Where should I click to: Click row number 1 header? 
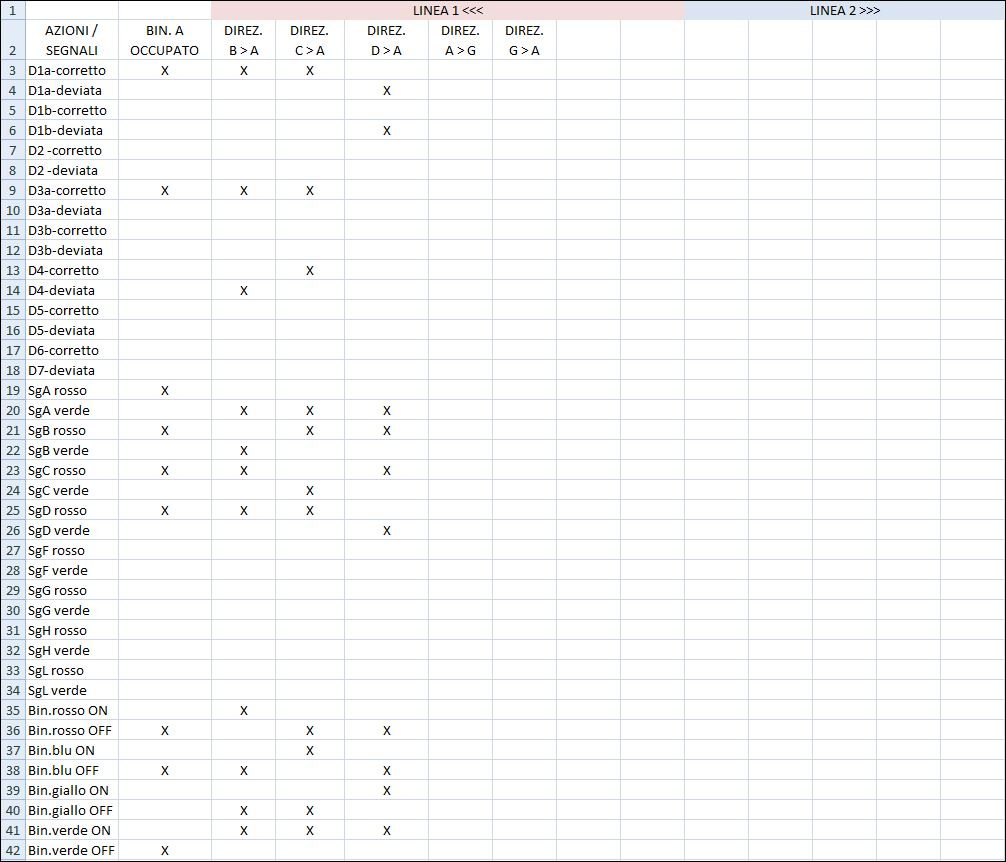point(12,10)
